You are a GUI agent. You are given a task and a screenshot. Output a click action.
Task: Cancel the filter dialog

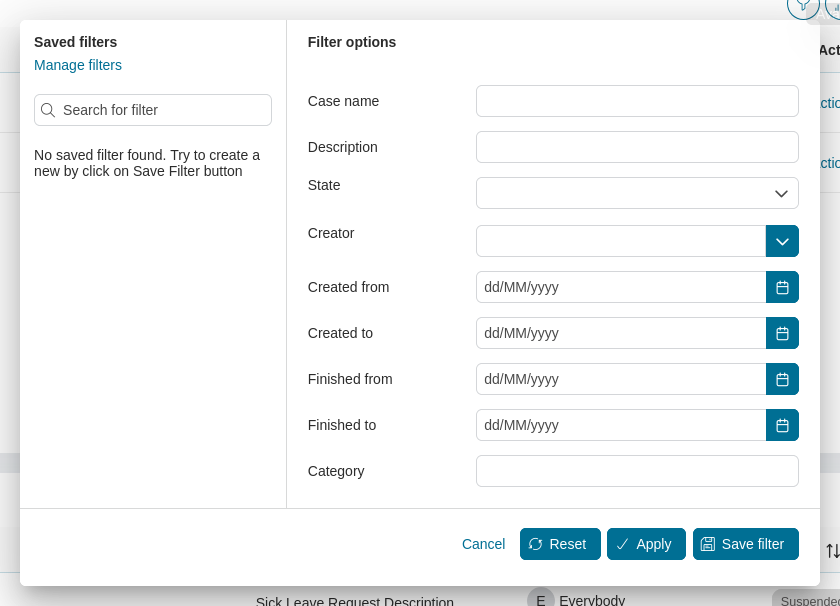(483, 544)
